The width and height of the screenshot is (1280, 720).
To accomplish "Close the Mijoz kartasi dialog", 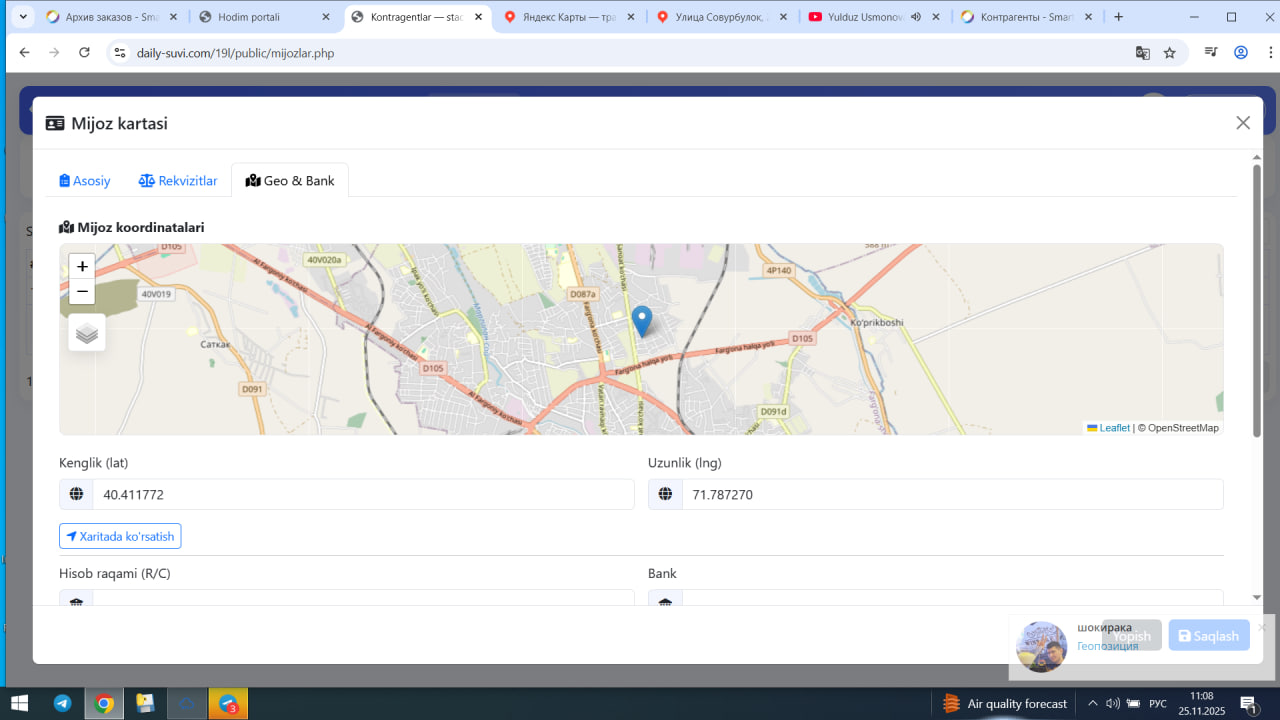I will point(1243,123).
